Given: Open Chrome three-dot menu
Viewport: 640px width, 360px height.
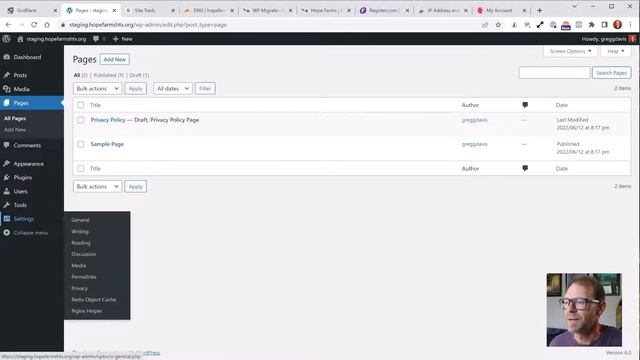Looking at the screenshot, I should pyautogui.click(x=631, y=25).
